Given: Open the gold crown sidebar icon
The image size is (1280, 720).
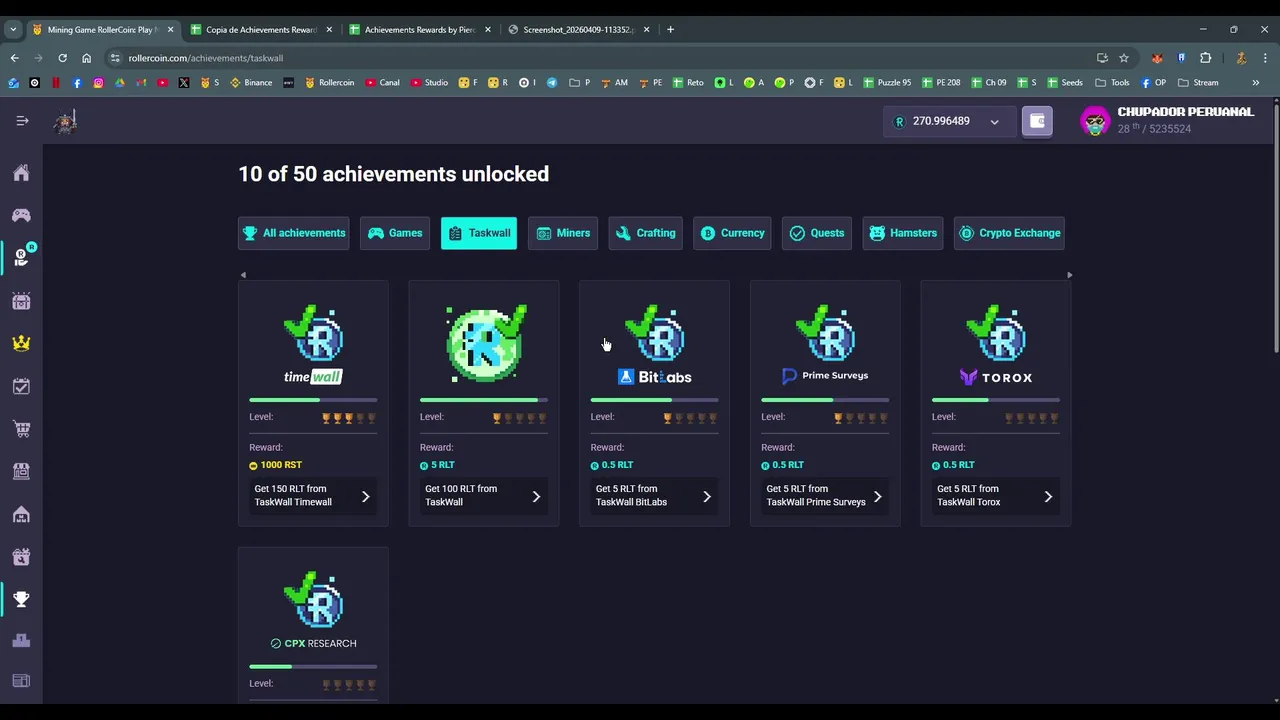Looking at the screenshot, I should click(21, 343).
